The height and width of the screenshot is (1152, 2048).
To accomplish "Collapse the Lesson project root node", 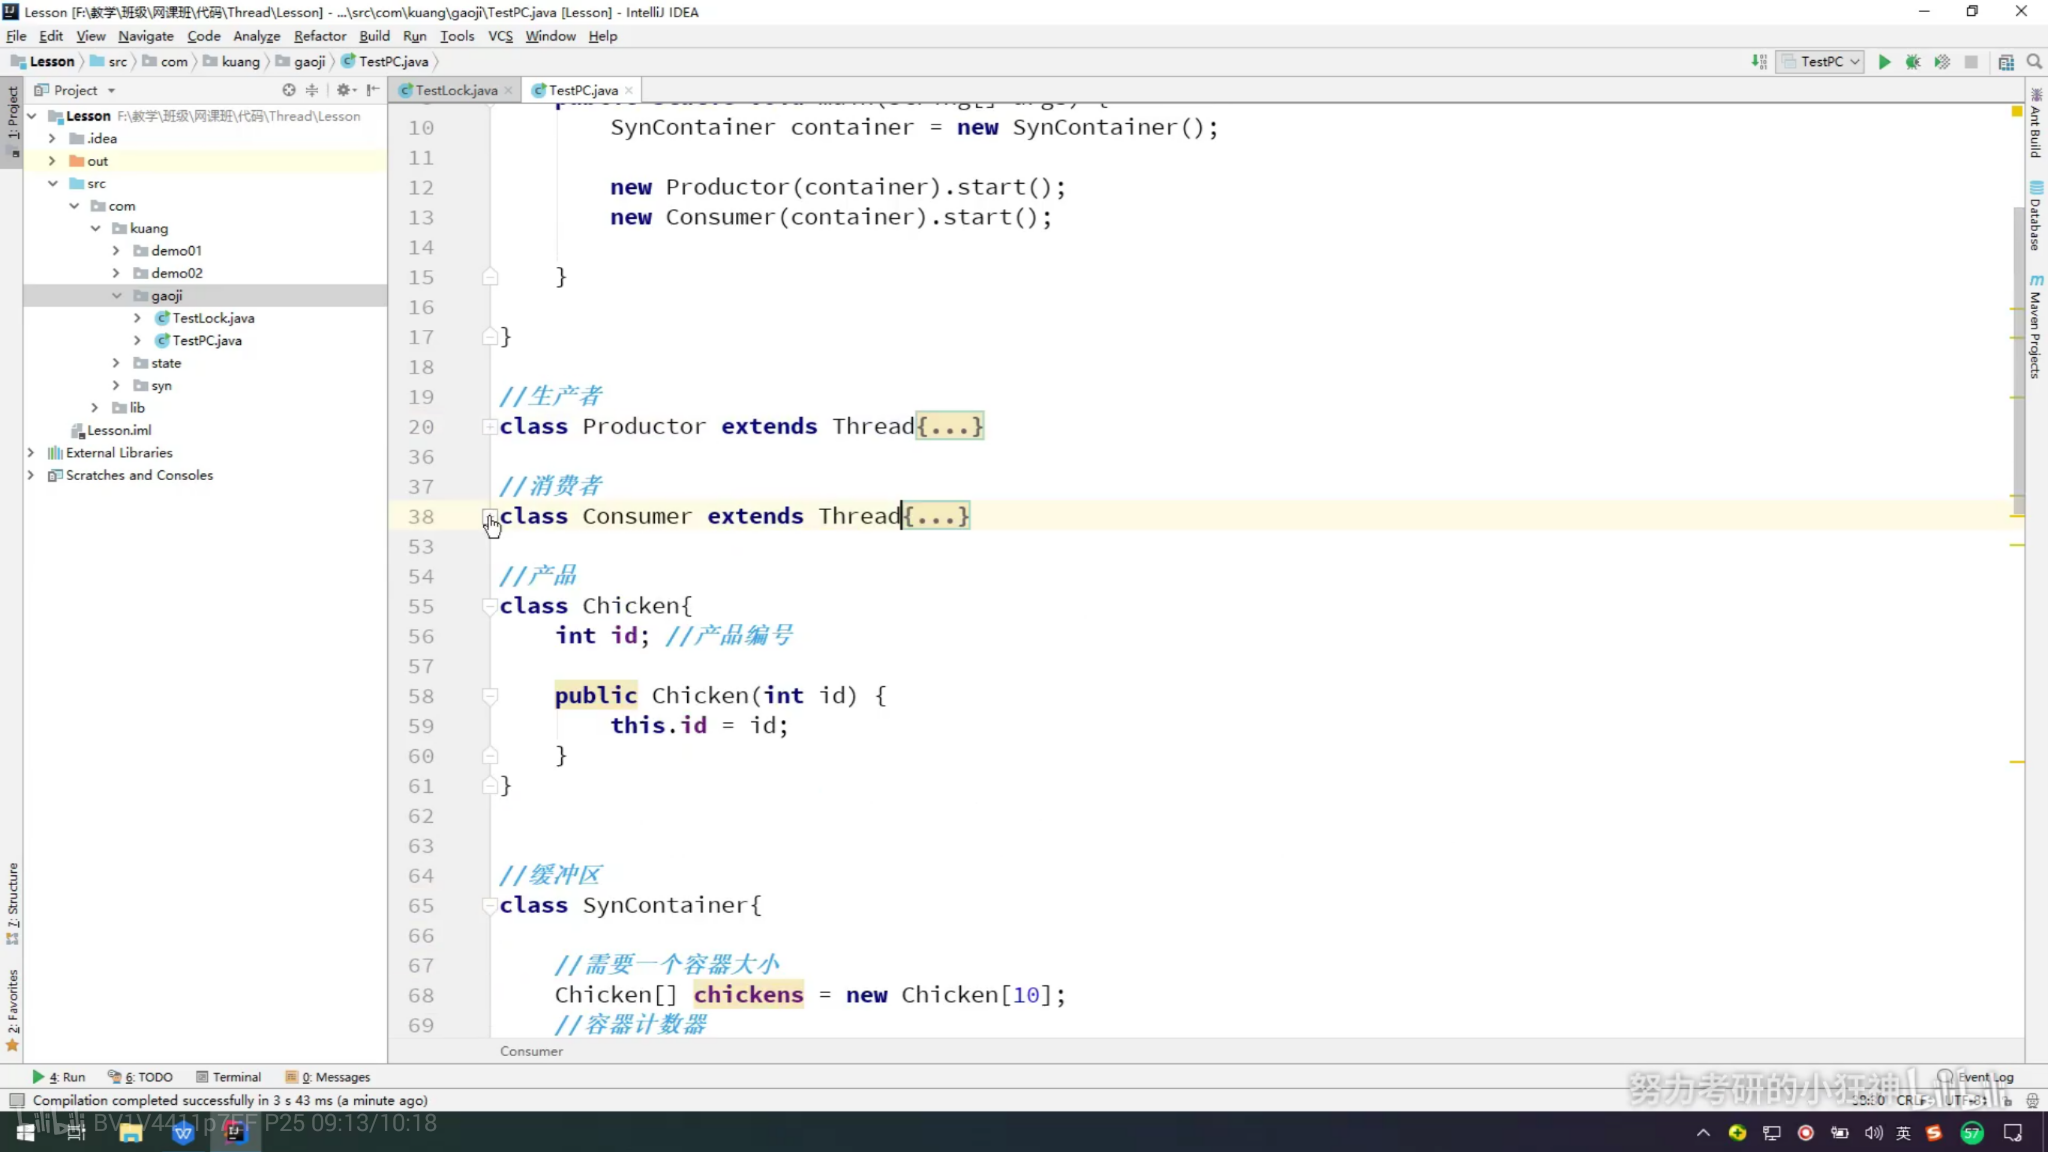I will tap(32, 116).
